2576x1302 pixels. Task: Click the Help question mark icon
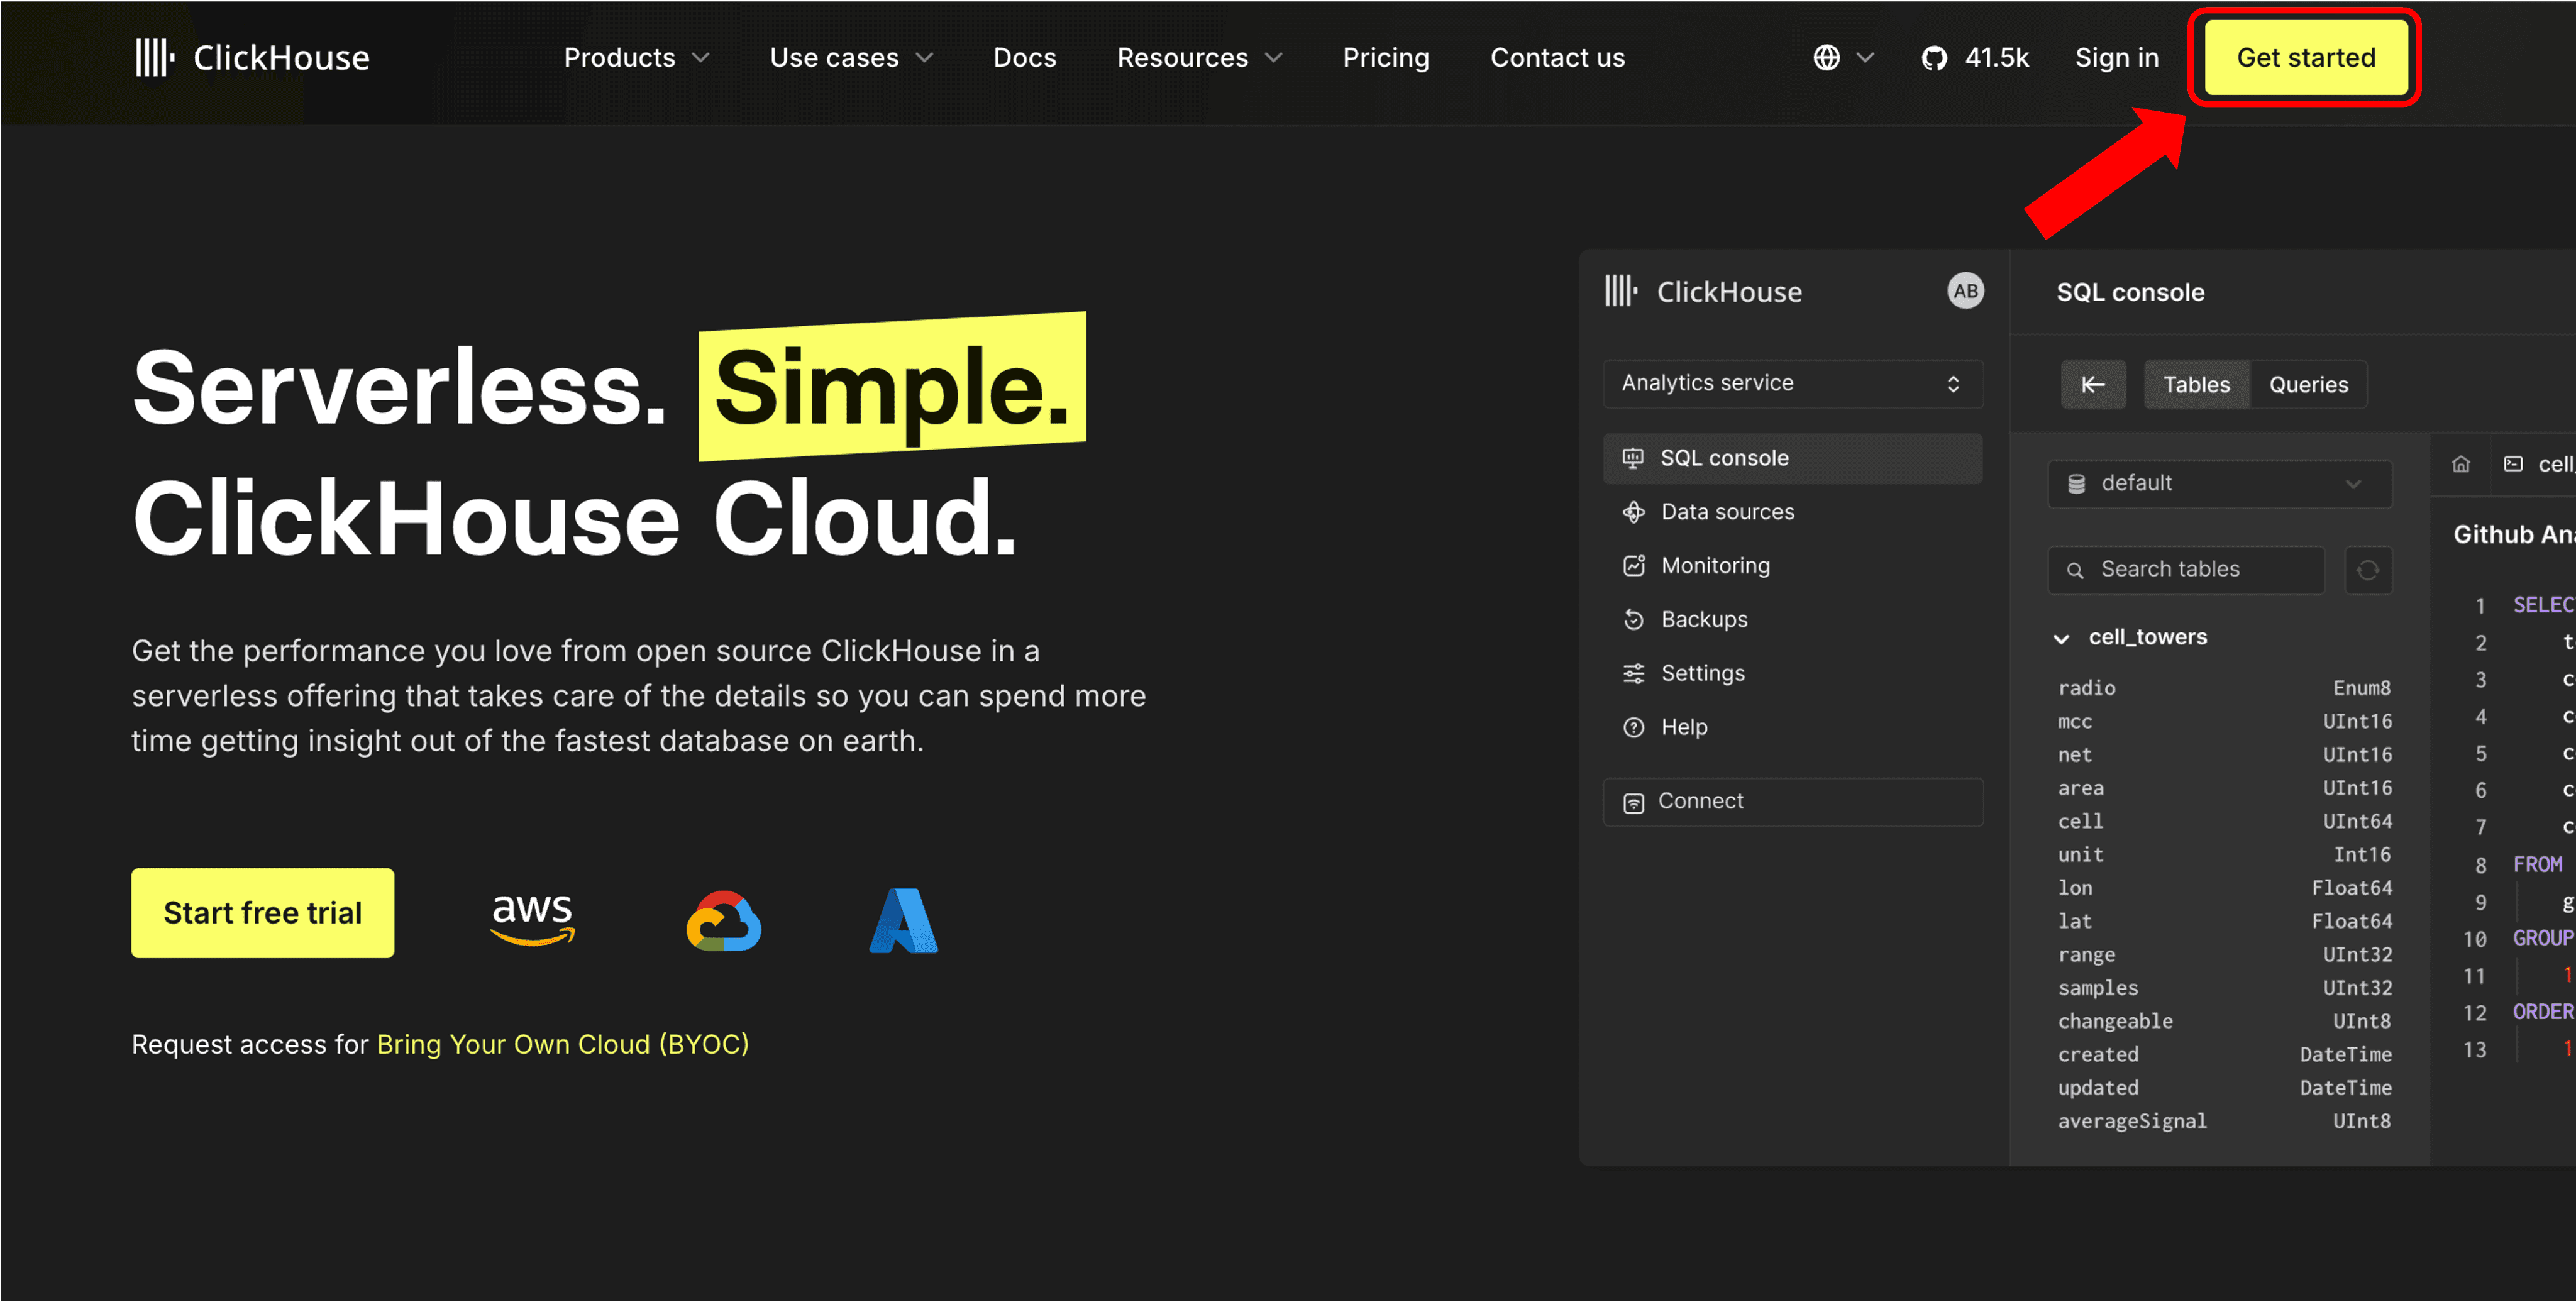tap(1633, 728)
